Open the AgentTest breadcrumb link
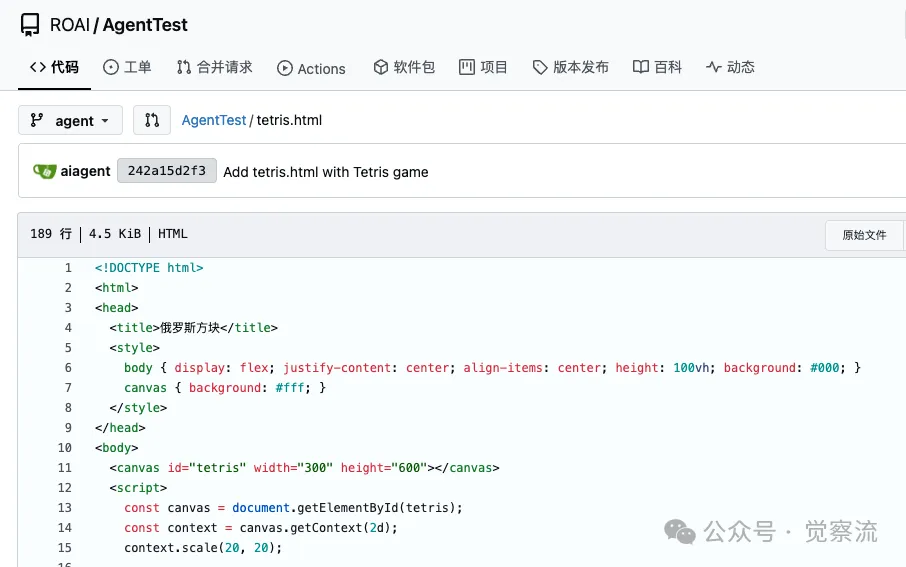 pyautogui.click(x=214, y=120)
